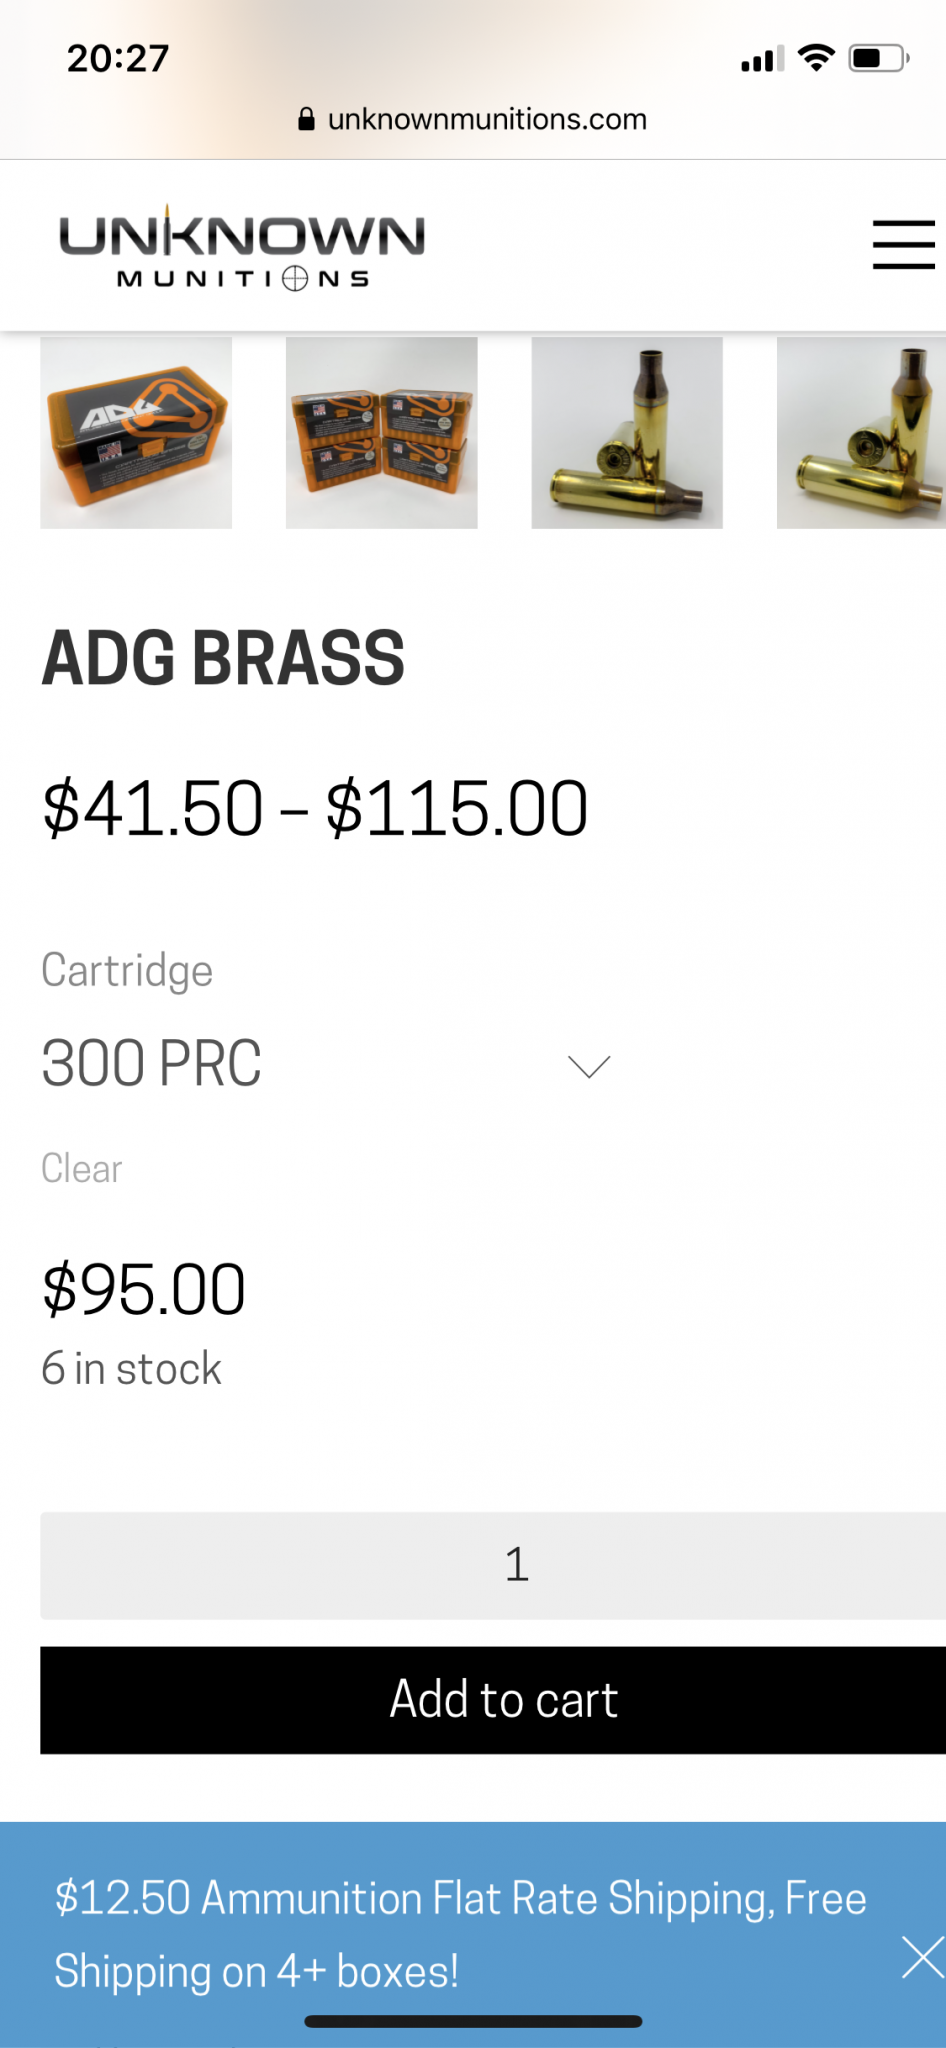Click the 300 PRC cartridge selection text
The image size is (946, 2048).
152,1063
